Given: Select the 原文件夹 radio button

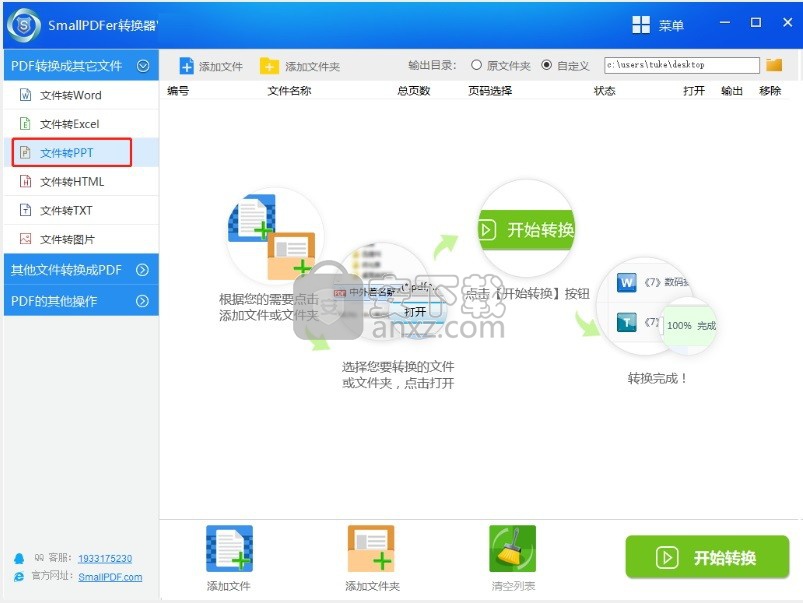Looking at the screenshot, I should coord(476,65).
